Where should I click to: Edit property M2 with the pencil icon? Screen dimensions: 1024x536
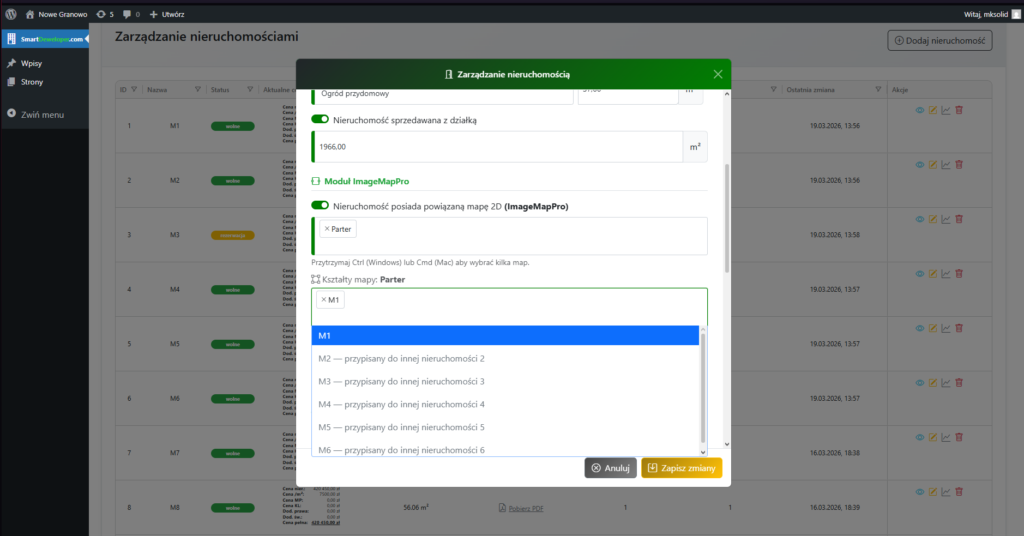[933, 165]
